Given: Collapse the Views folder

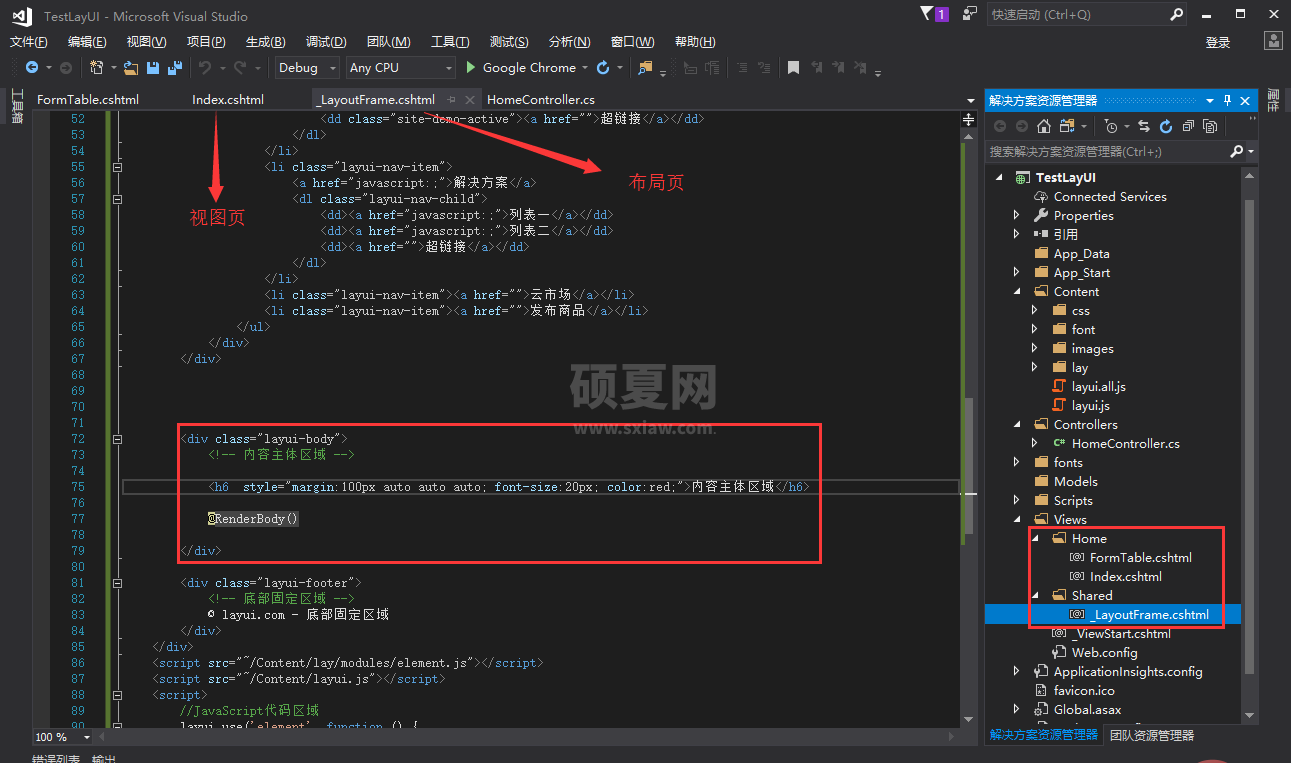Looking at the screenshot, I should click(x=1017, y=520).
